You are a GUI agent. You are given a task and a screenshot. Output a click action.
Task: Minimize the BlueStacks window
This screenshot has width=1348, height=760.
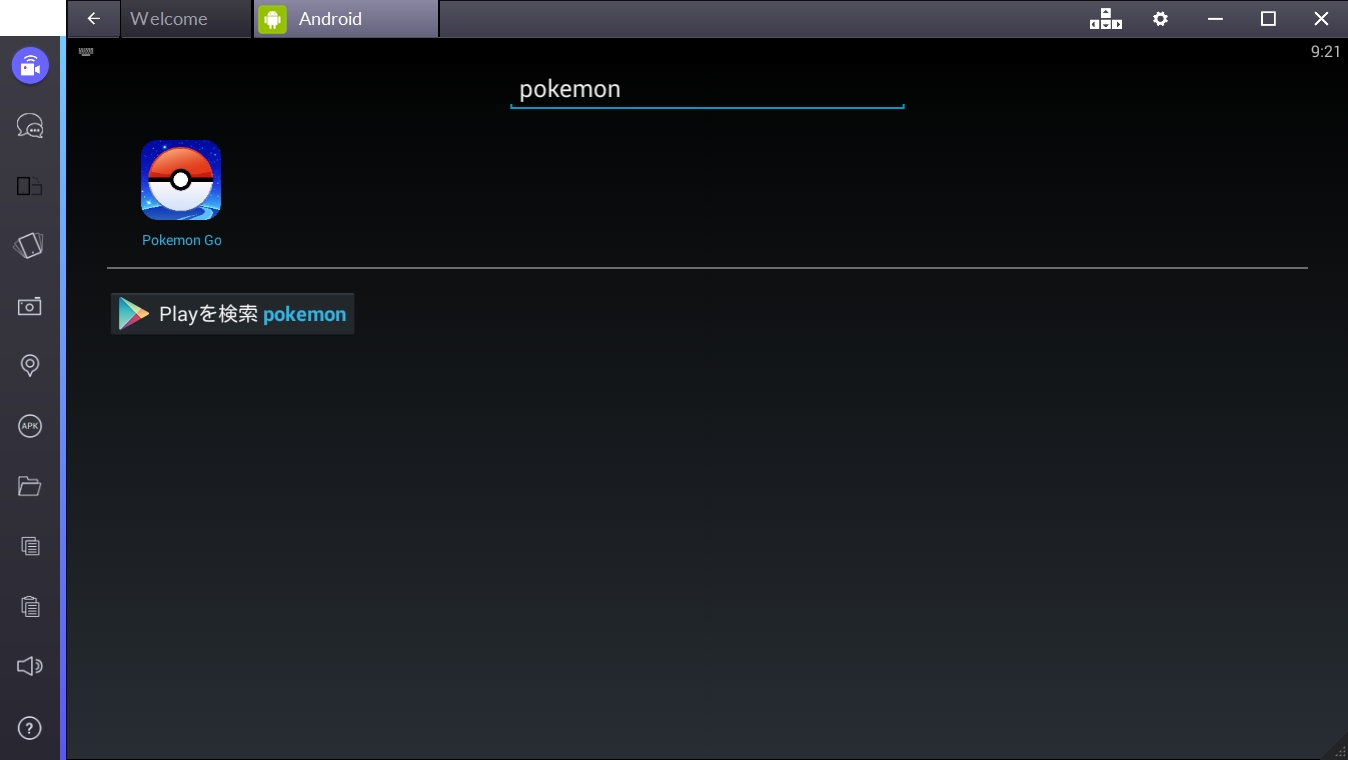point(1215,19)
